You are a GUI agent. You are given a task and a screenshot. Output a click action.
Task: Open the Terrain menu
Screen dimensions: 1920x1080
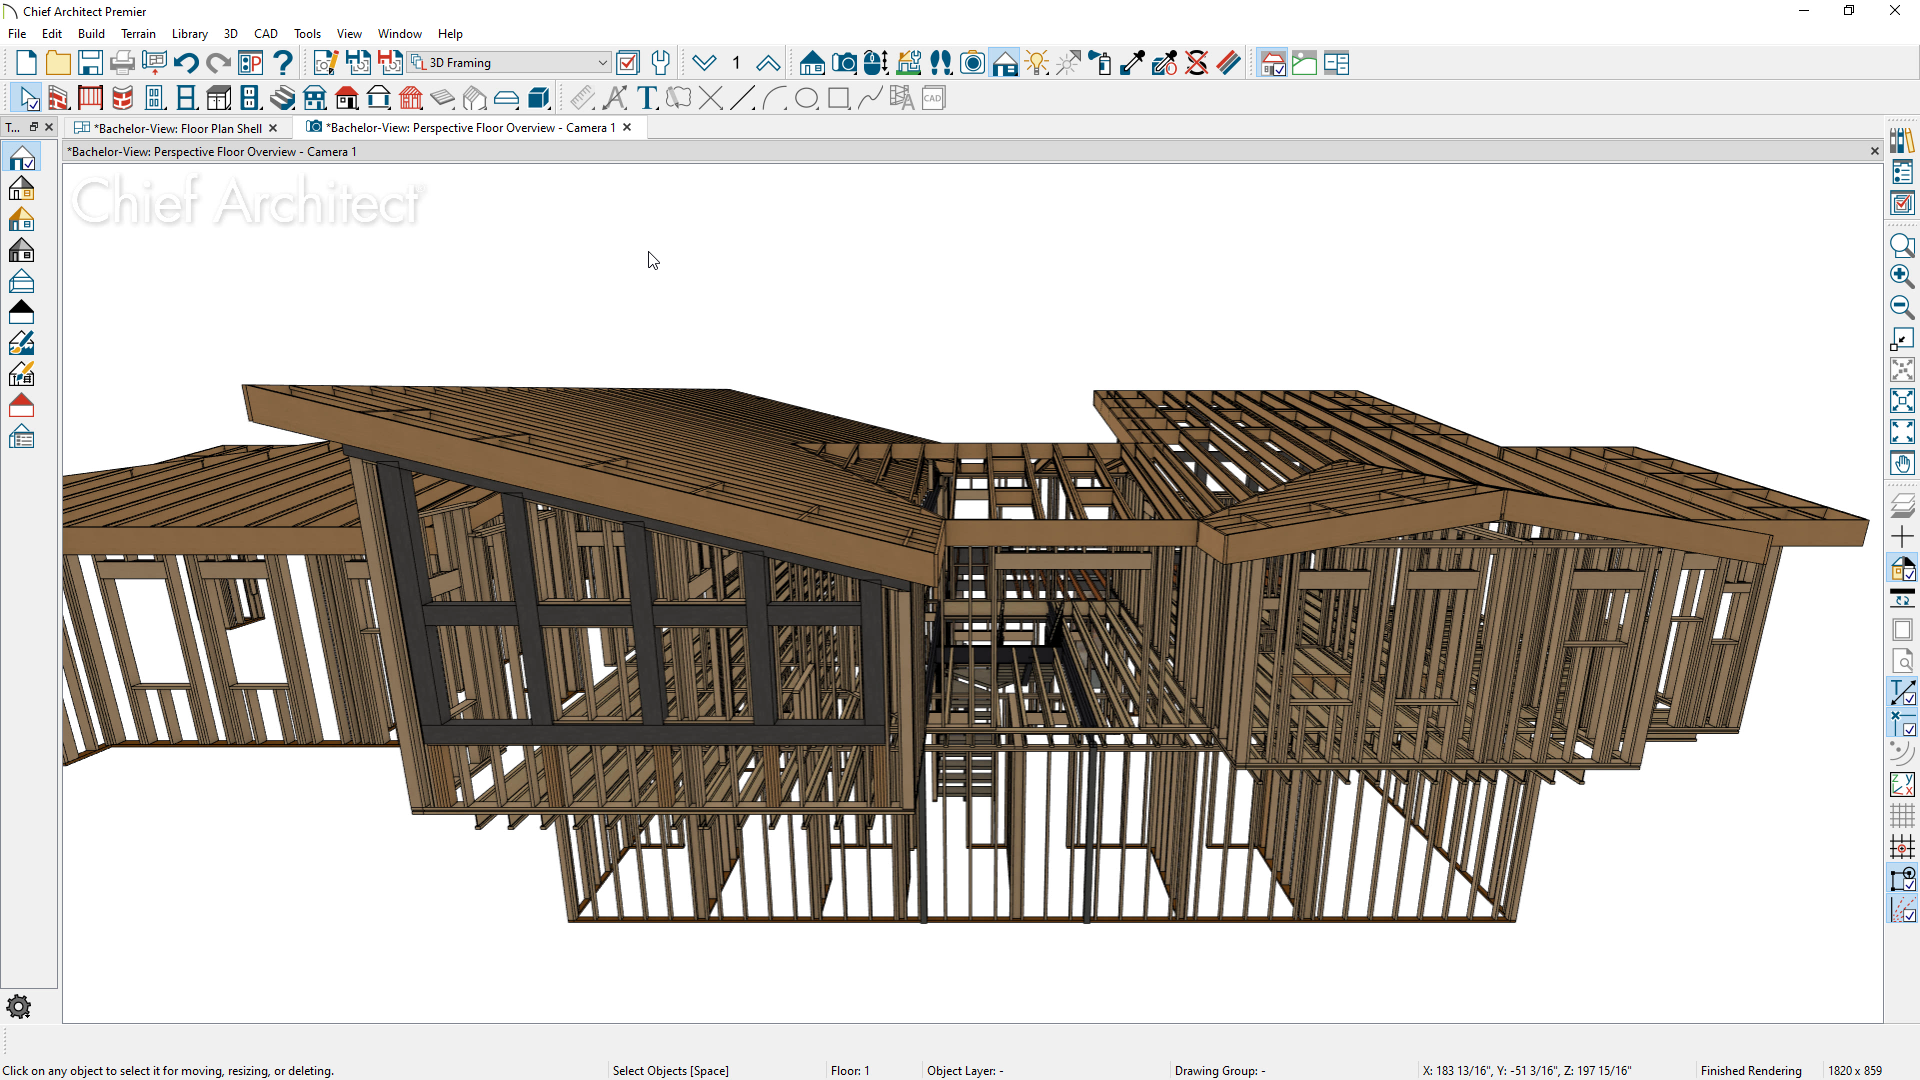point(138,33)
